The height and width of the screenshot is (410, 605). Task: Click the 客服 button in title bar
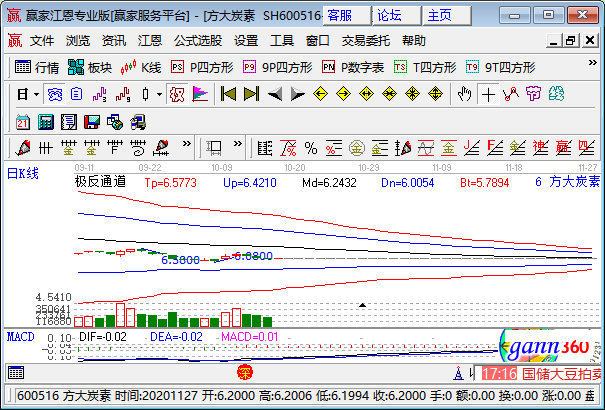click(346, 15)
